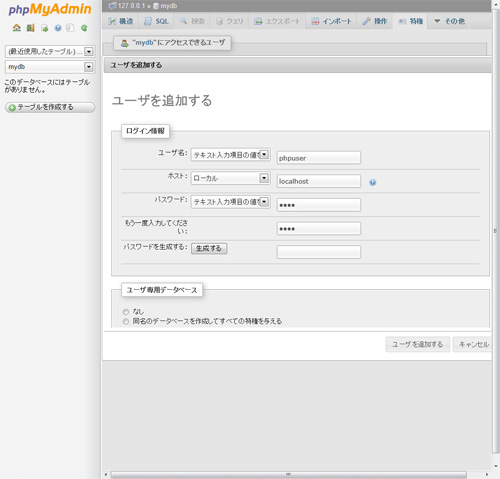Open the SQL documentation page icon
The width and height of the screenshot is (500, 479).
pos(70,28)
